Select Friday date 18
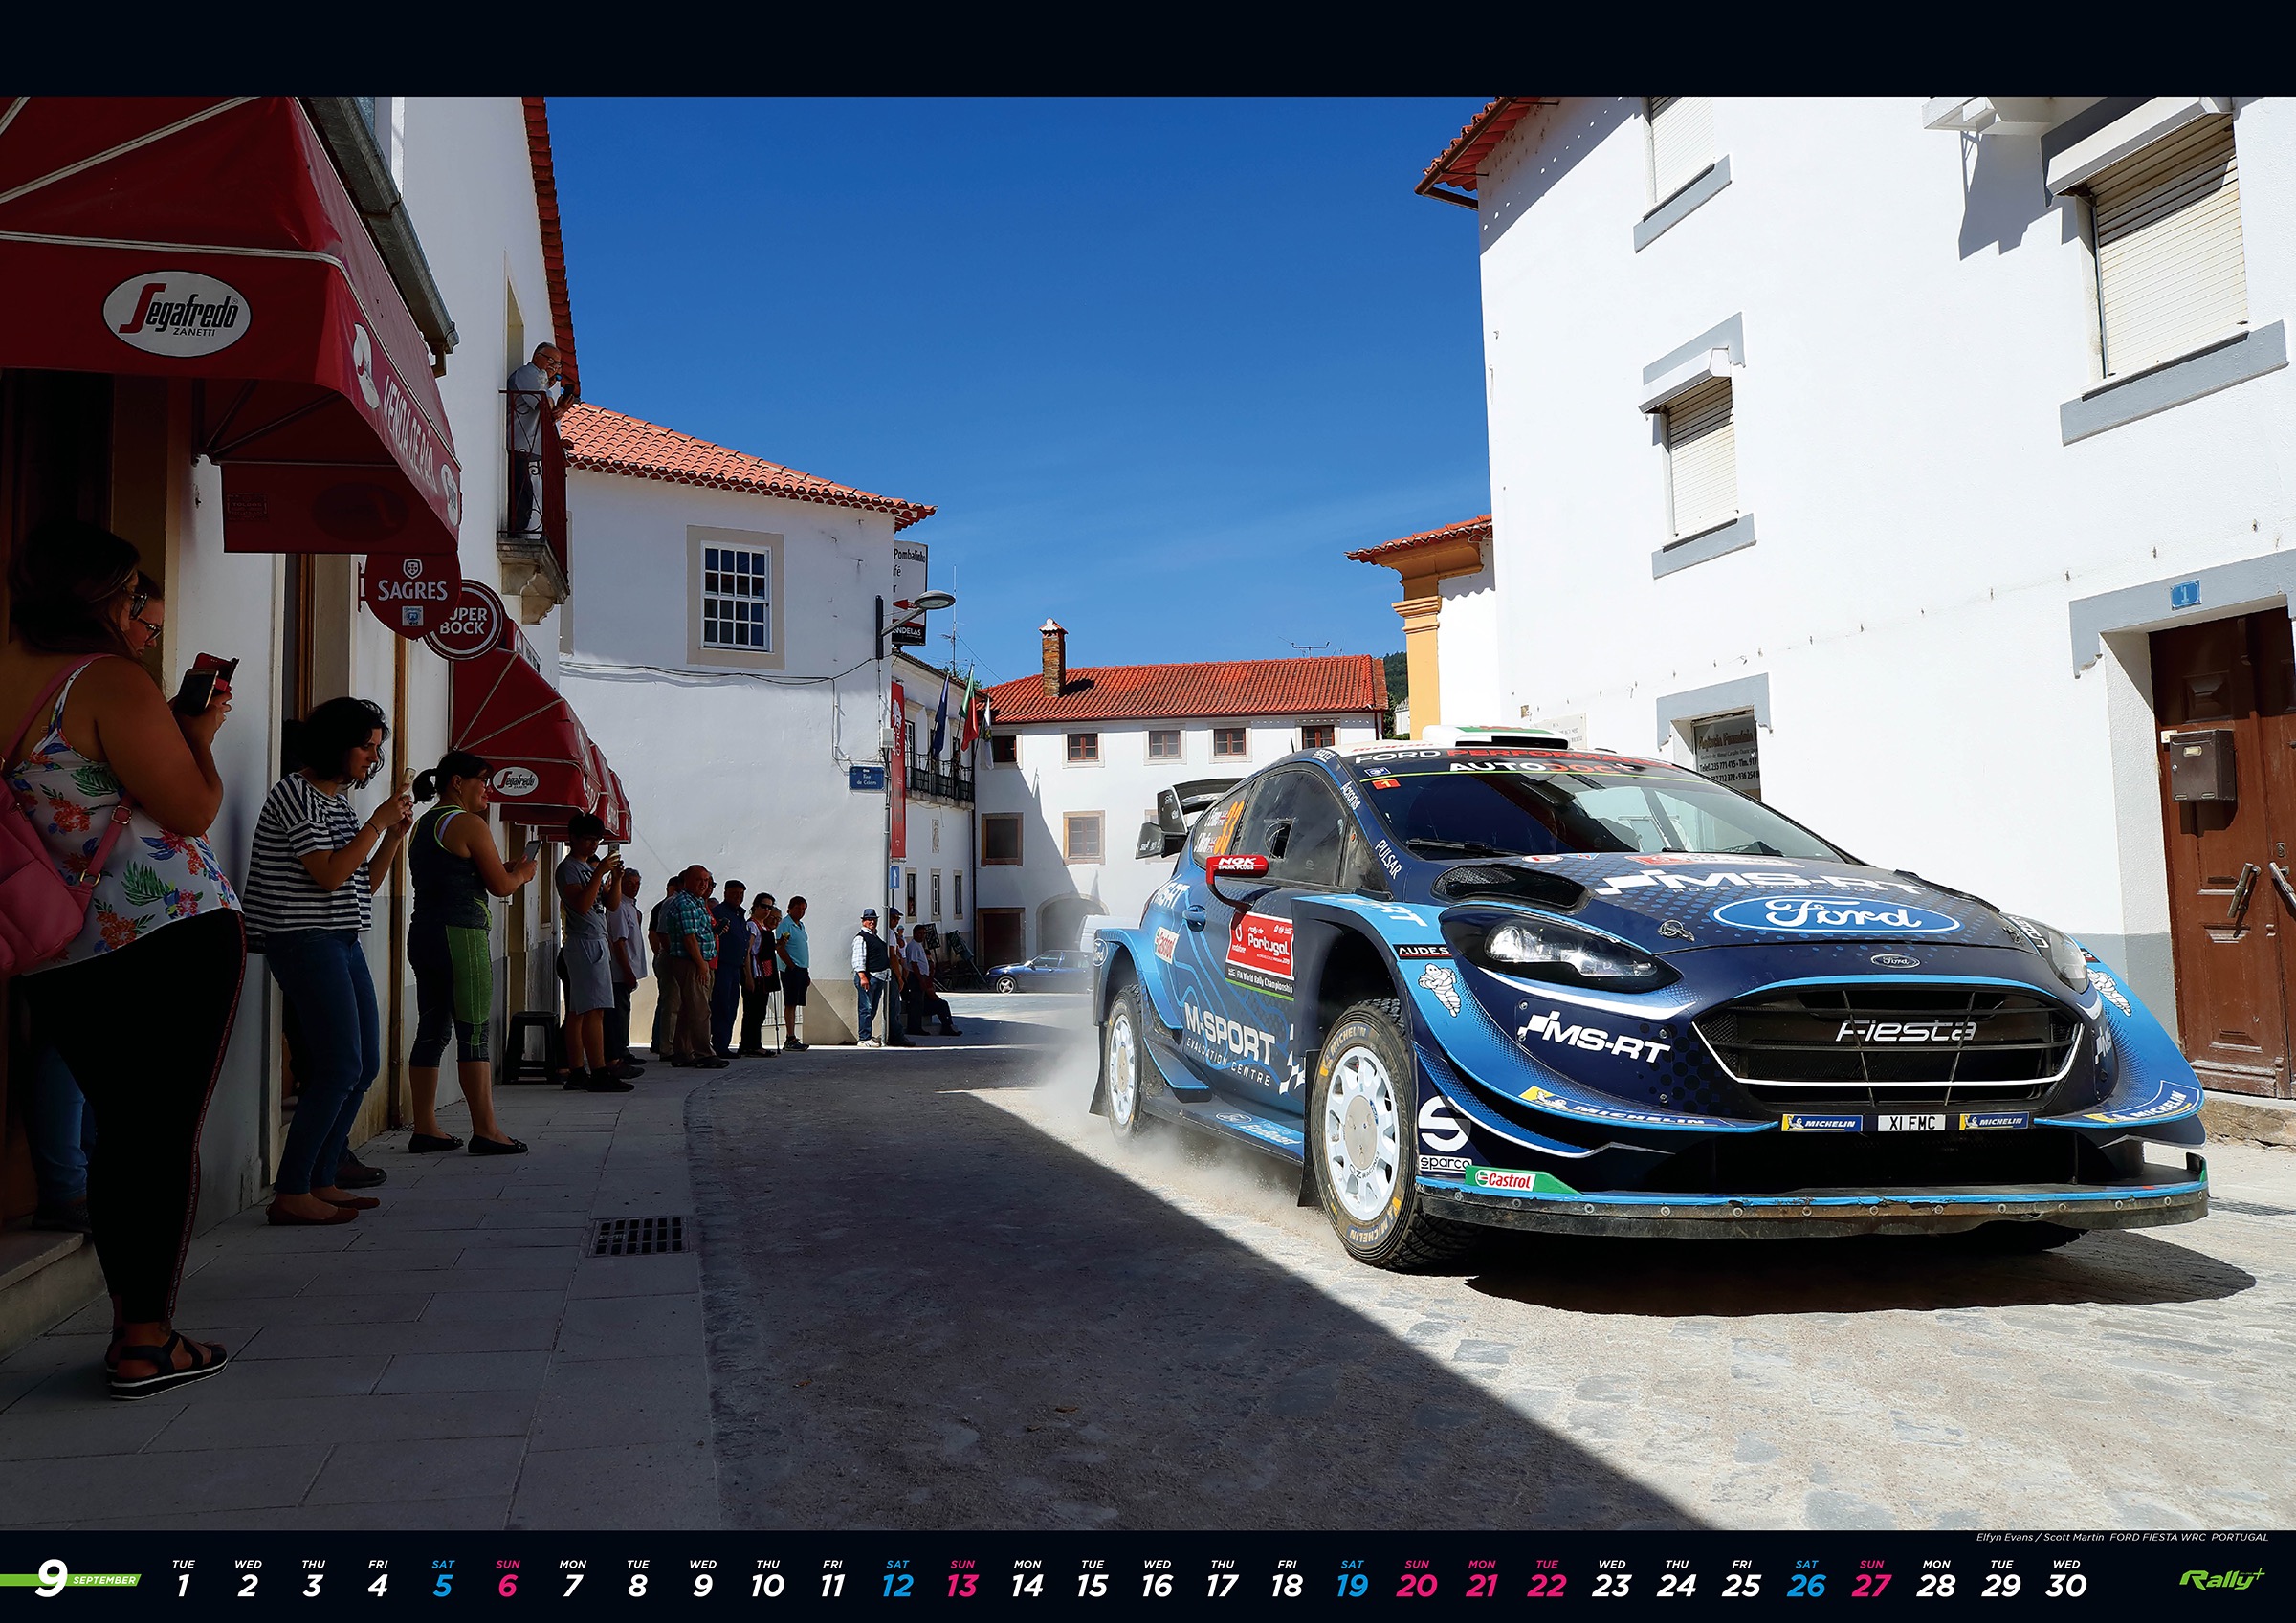The height and width of the screenshot is (1623, 2296). click(x=1288, y=1585)
